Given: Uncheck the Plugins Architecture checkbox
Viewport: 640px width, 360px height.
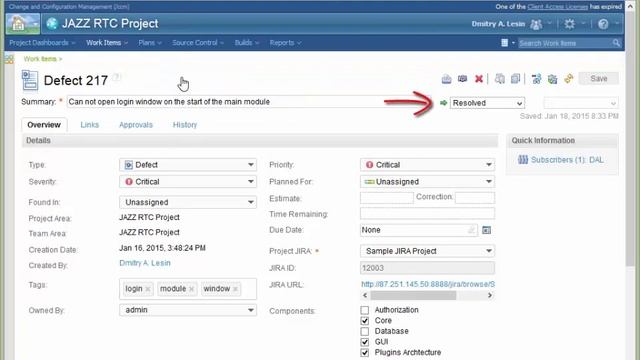Looking at the screenshot, I should (365, 353).
